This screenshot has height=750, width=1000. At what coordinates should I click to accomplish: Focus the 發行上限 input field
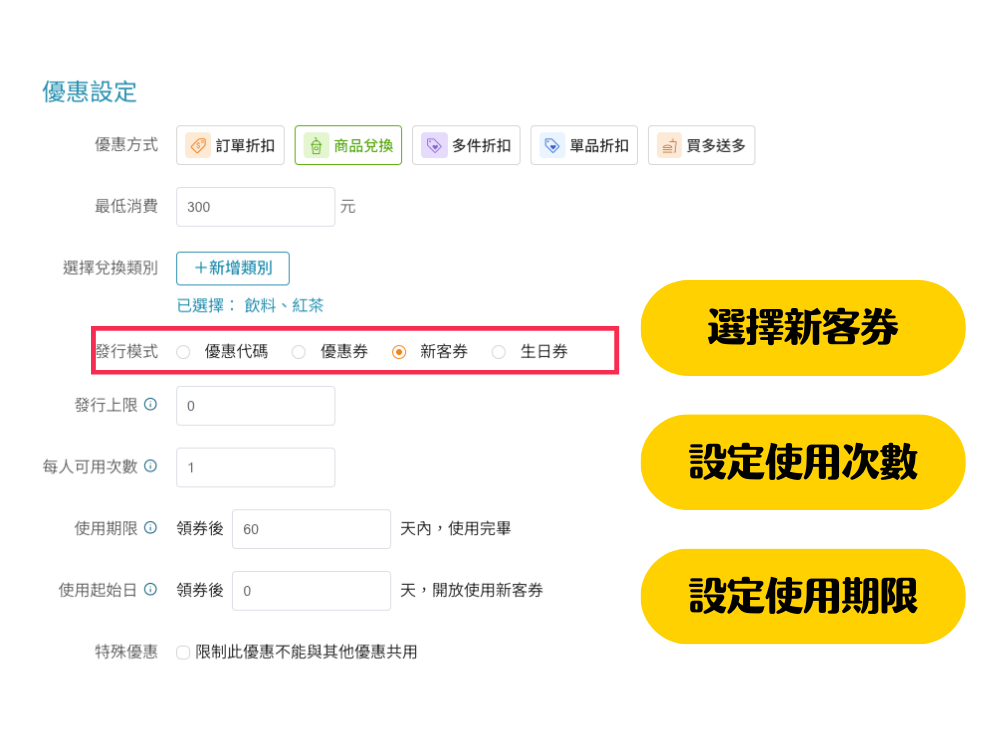coord(255,406)
